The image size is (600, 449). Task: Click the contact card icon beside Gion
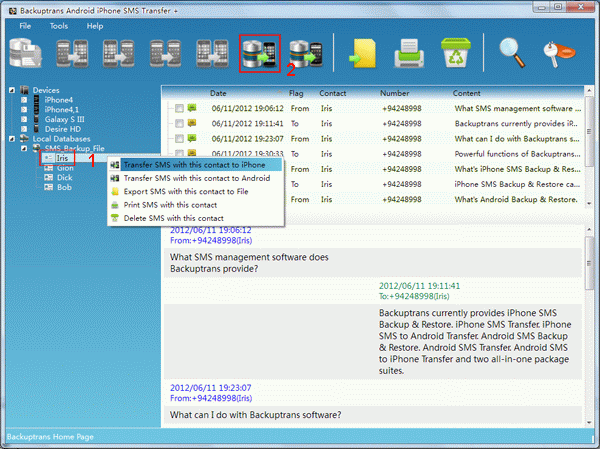point(48,168)
